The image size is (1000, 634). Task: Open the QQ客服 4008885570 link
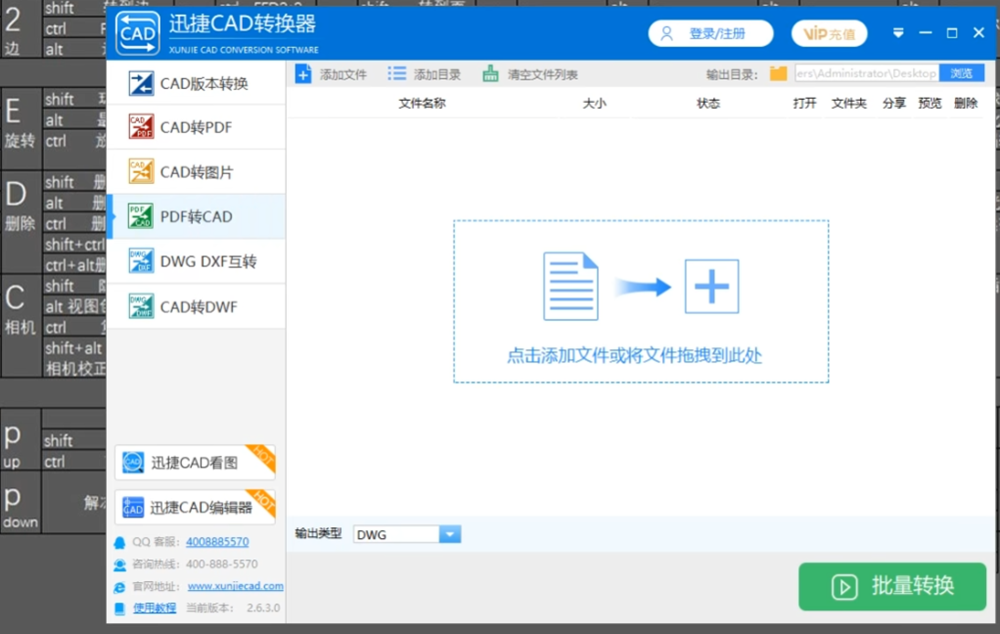pos(217,542)
